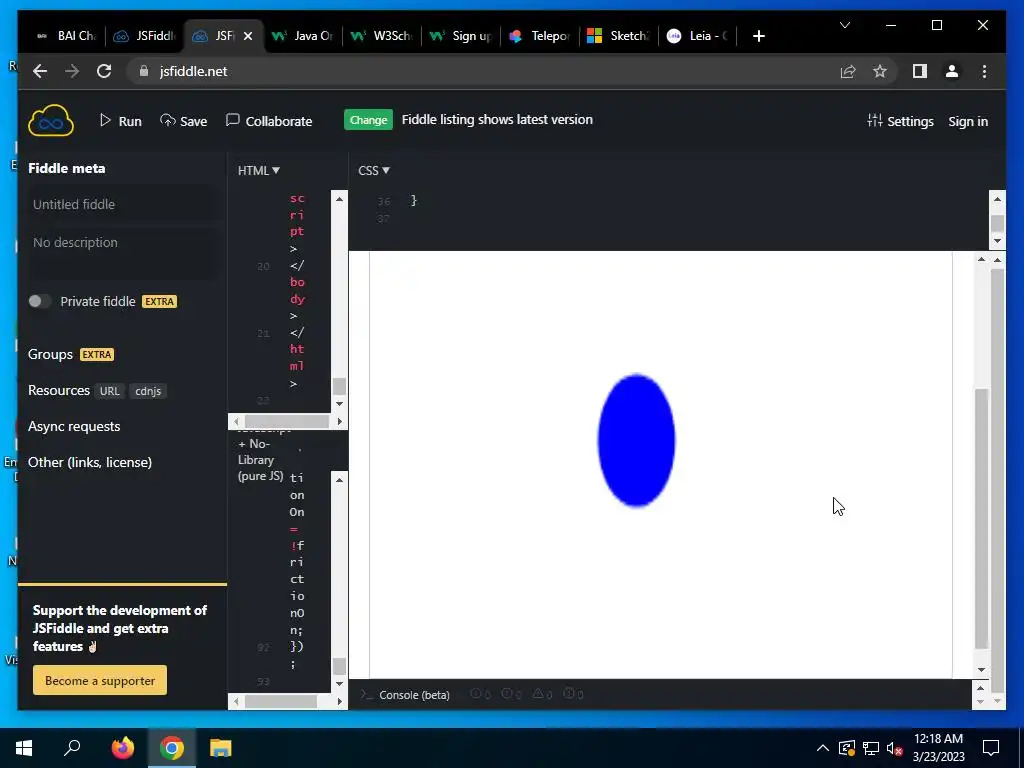Toggle the Private fiddle switch
The width and height of the screenshot is (1024, 768).
(x=39, y=301)
